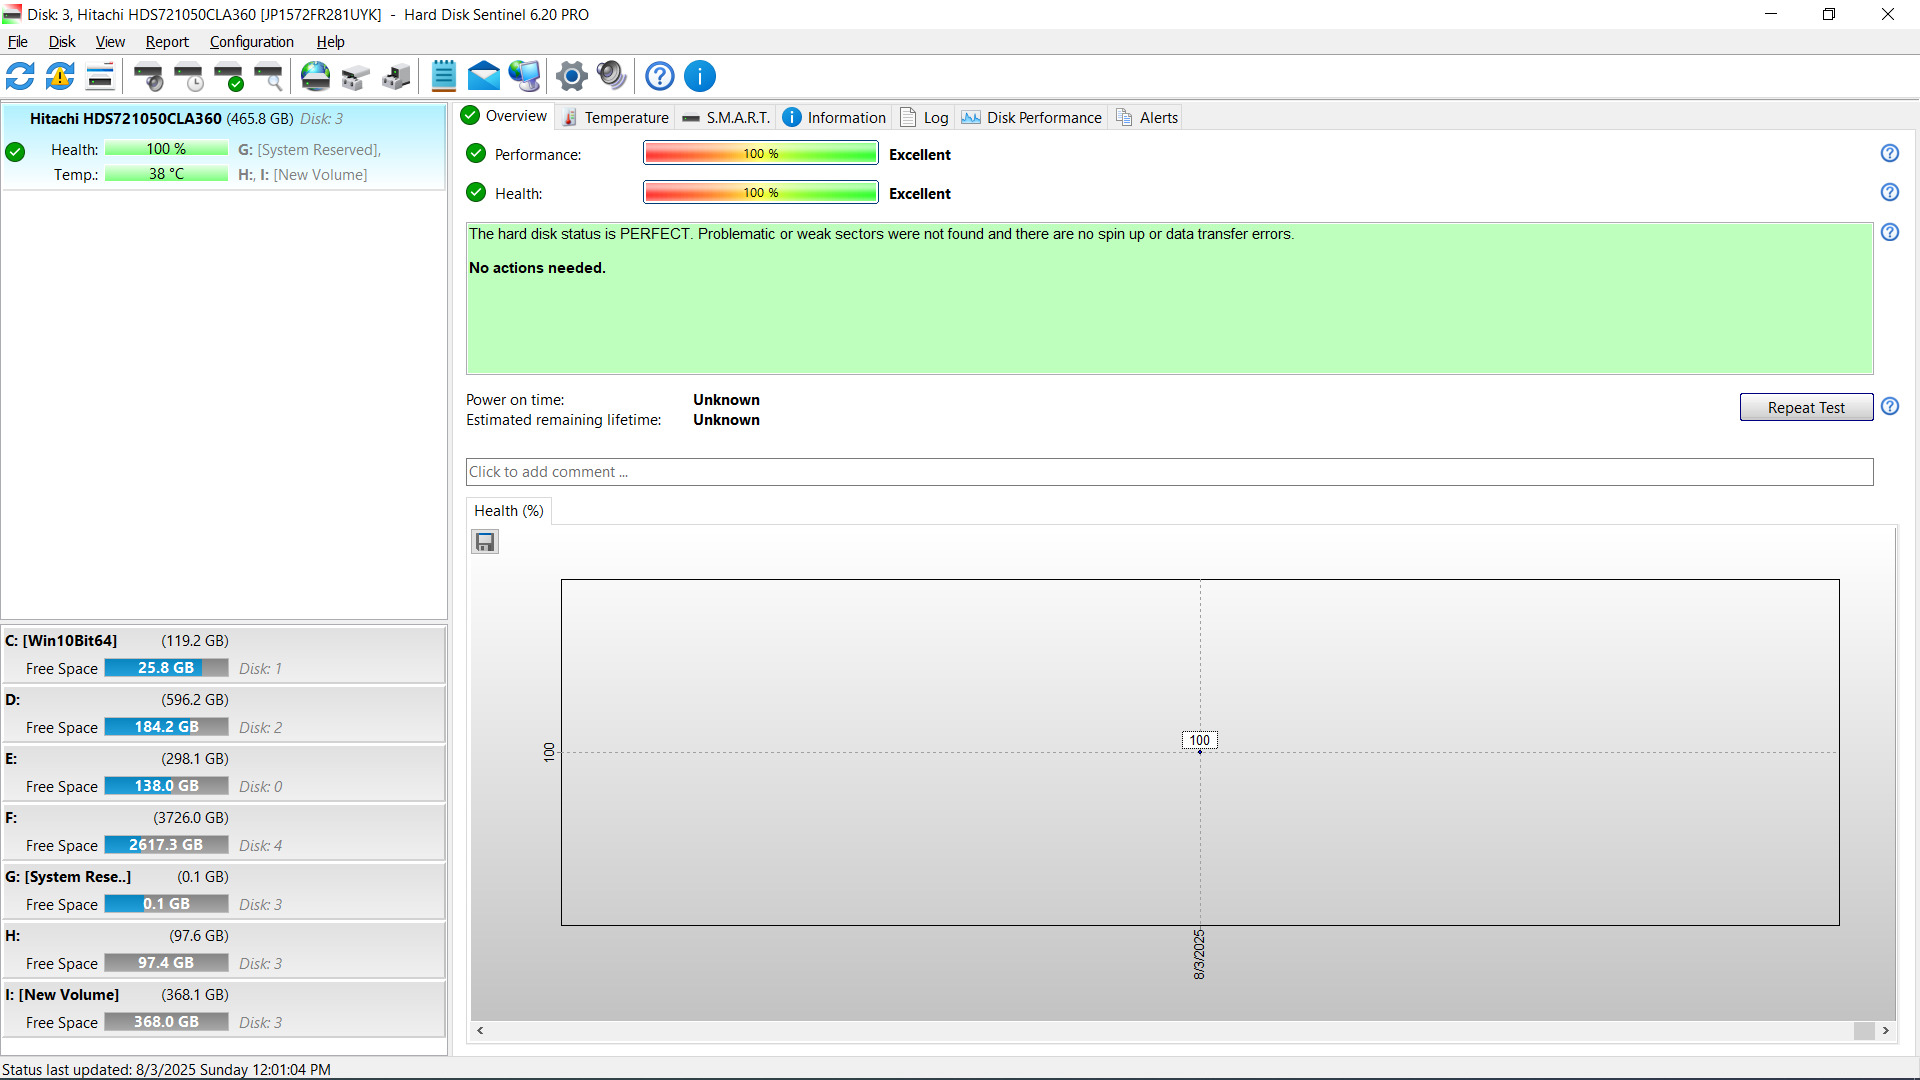The height and width of the screenshot is (1080, 1920).
Task: Click the green check icon next to Performance
Action: [476, 153]
